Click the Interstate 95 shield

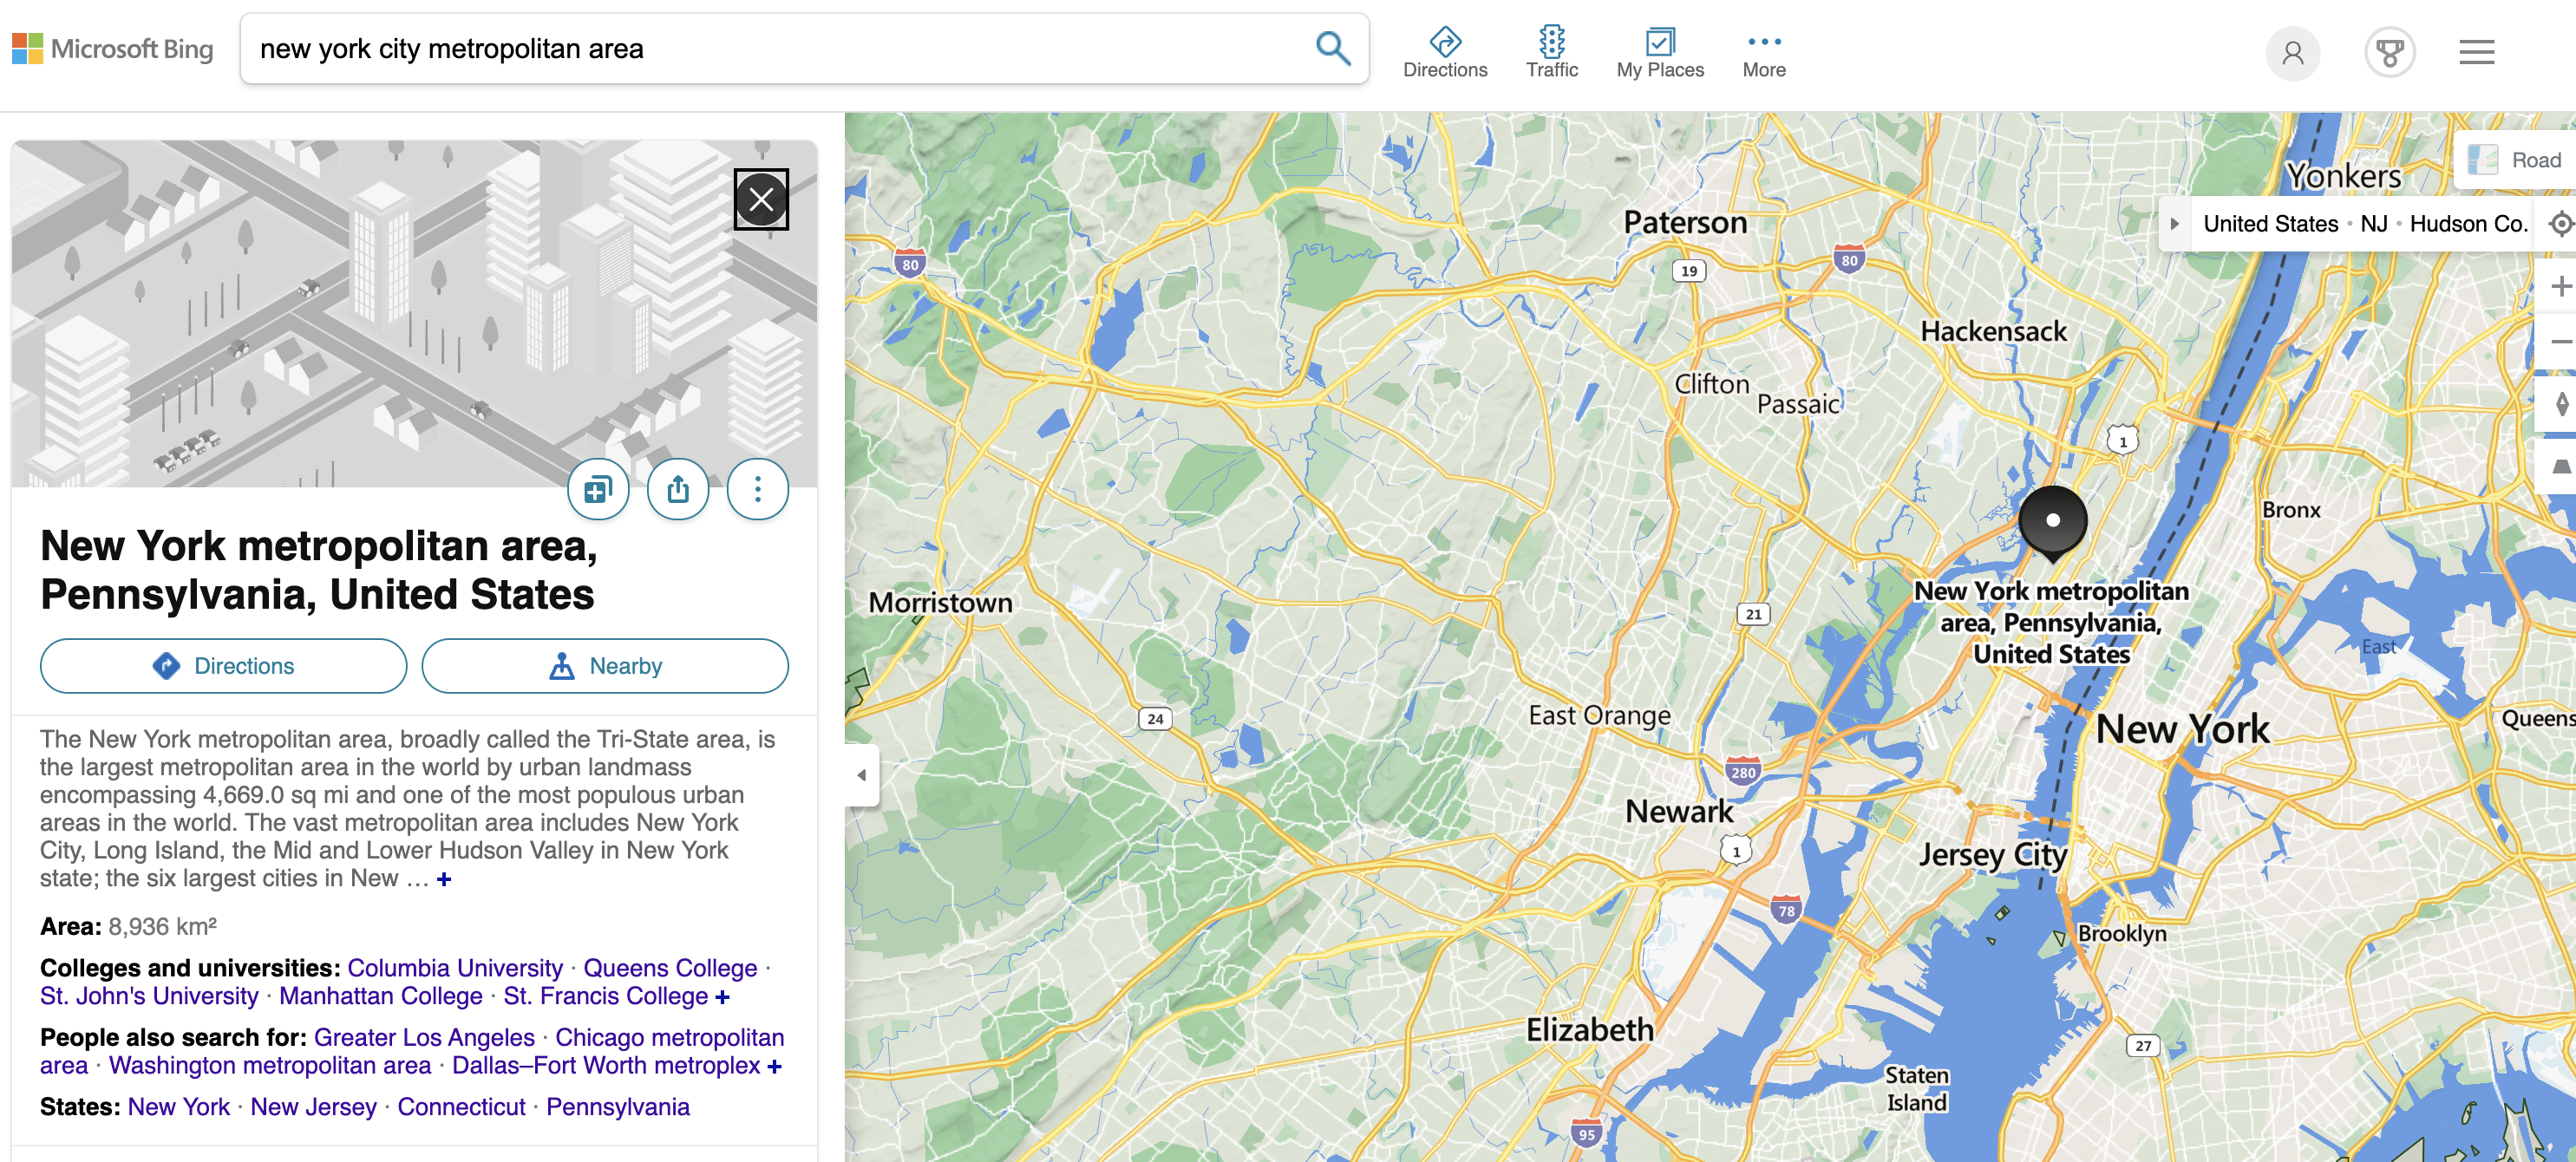coord(1586,1133)
